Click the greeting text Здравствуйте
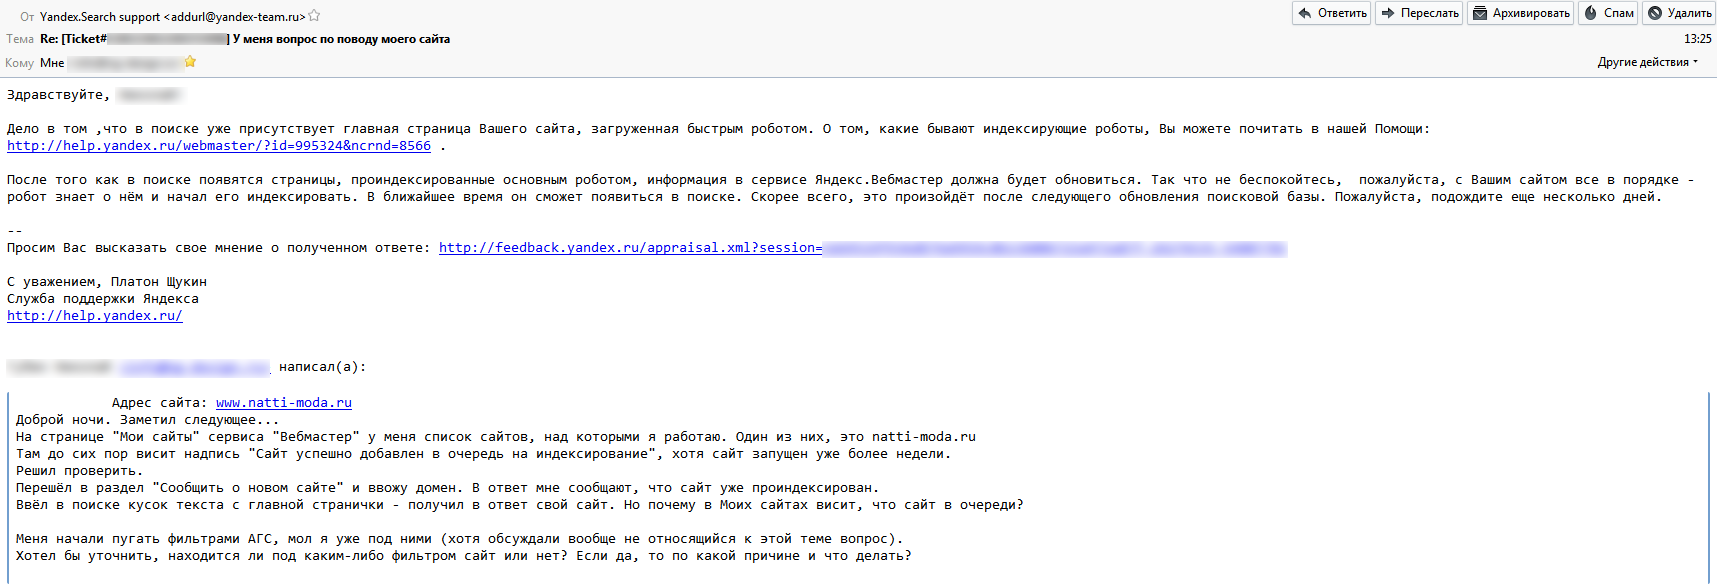This screenshot has width=1717, height=588. [x=59, y=95]
